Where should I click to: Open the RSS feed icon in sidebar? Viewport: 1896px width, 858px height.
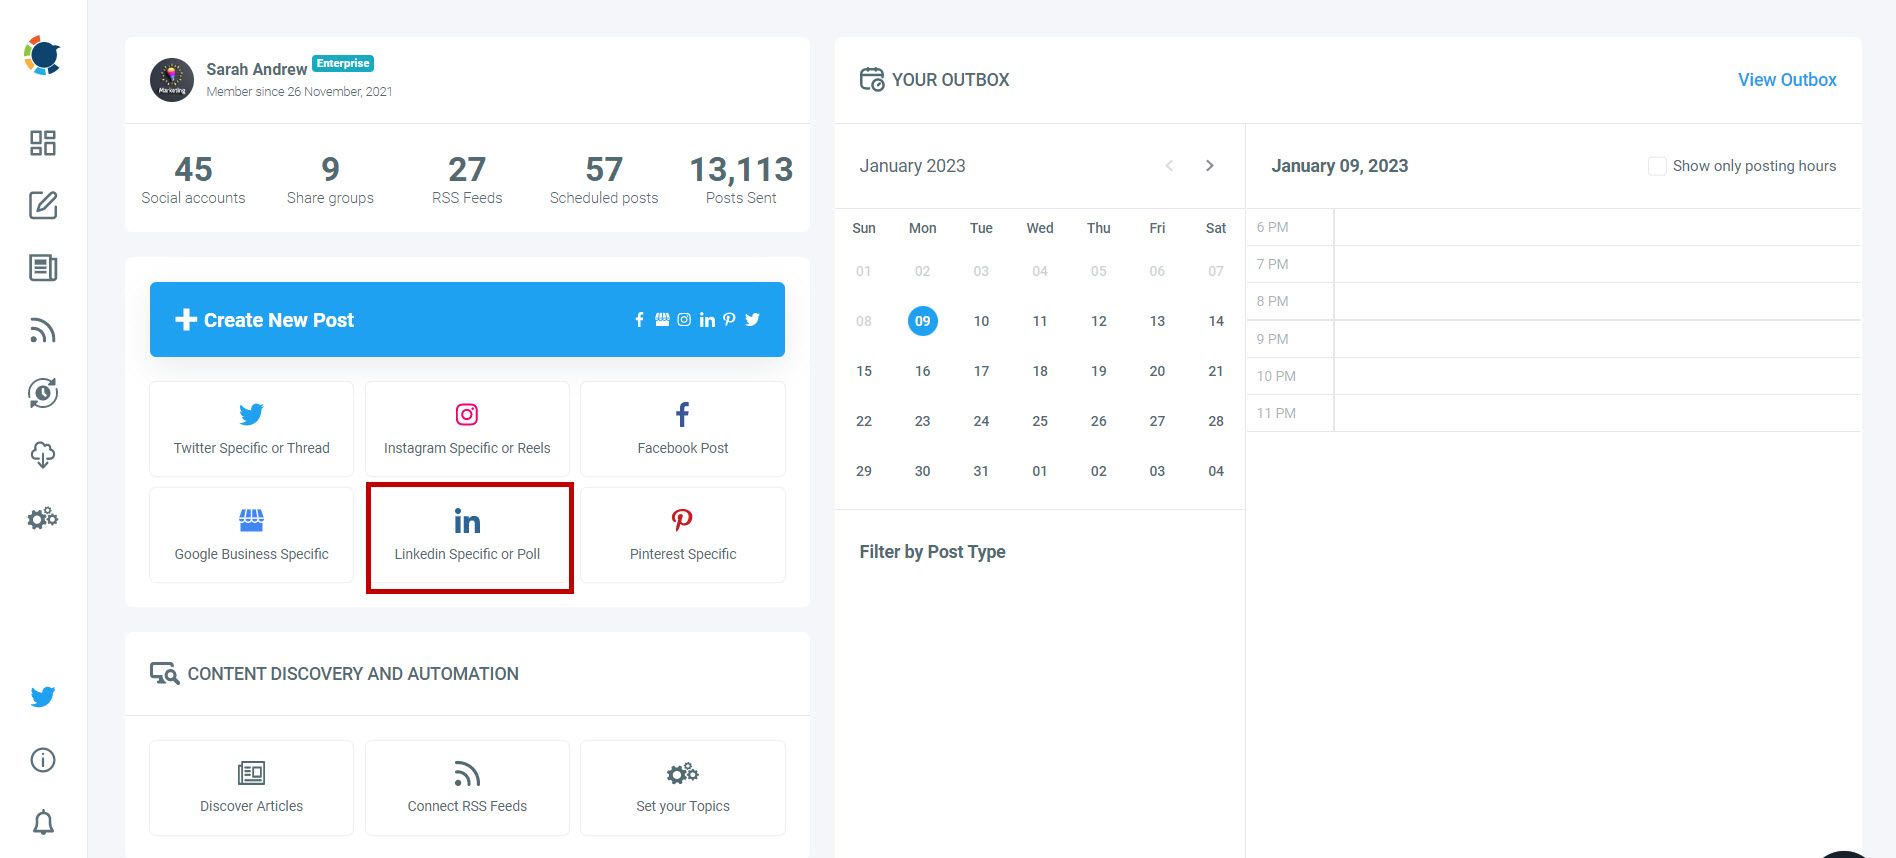click(x=43, y=331)
